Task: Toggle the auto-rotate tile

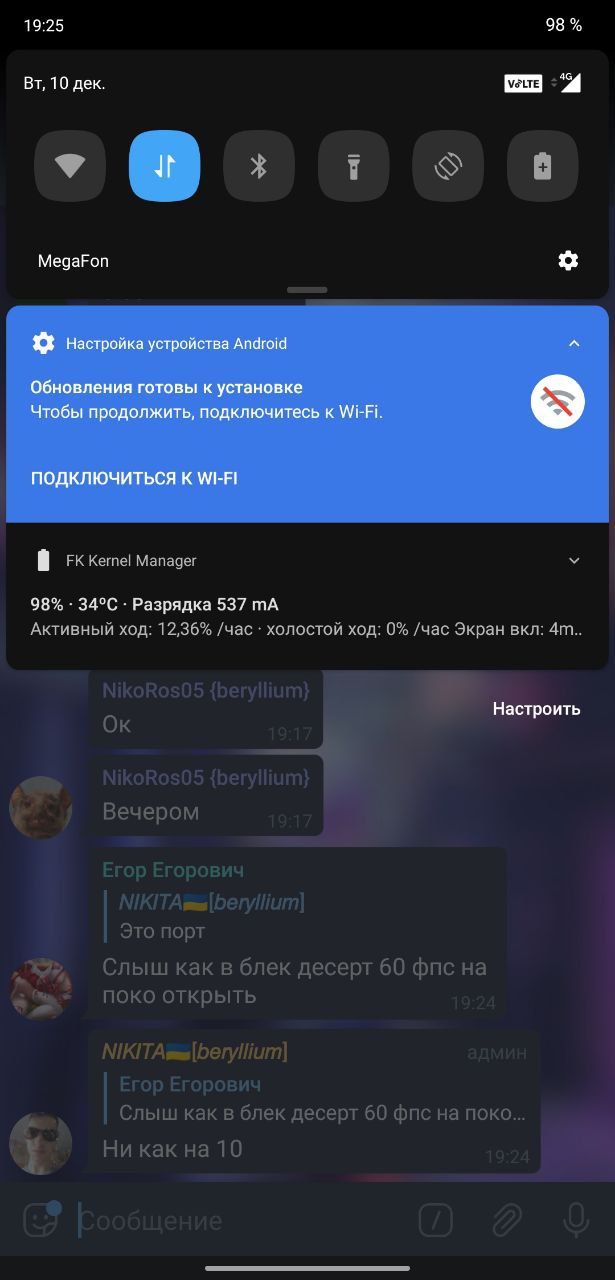Action: pos(448,166)
